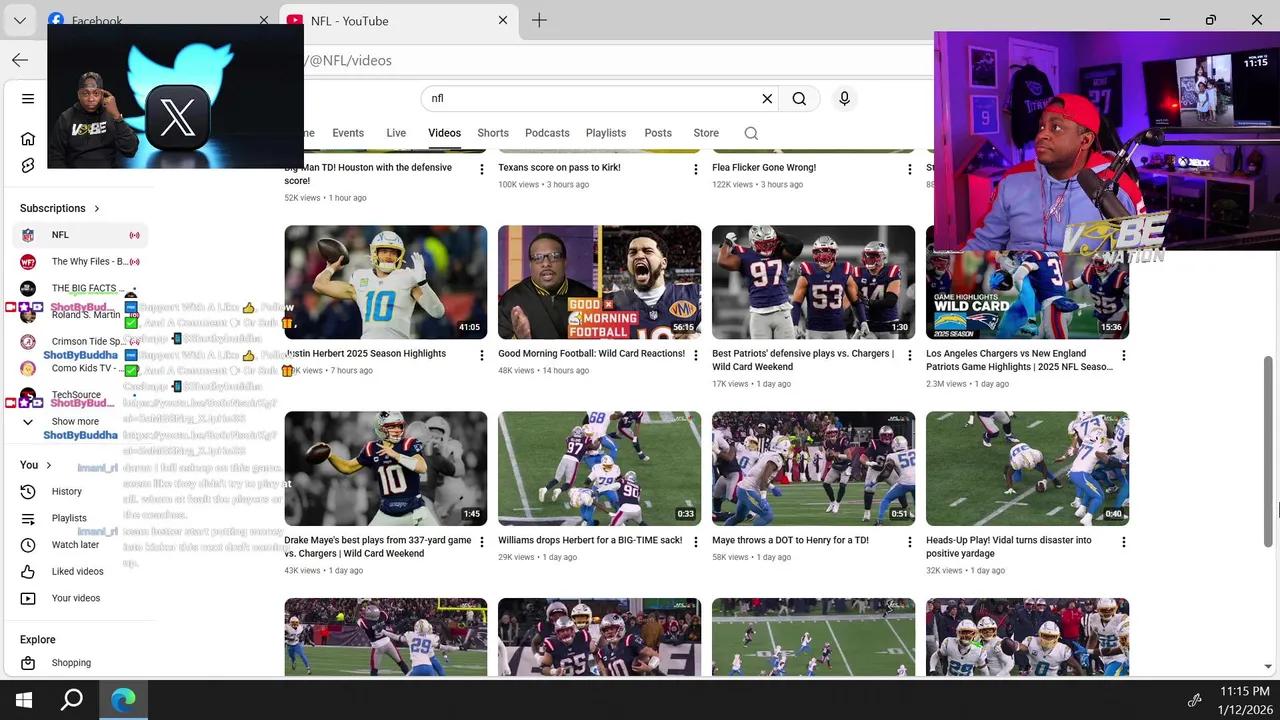This screenshot has width=1280, height=720.
Task: Expand the You section chevron
Action: coord(49,465)
